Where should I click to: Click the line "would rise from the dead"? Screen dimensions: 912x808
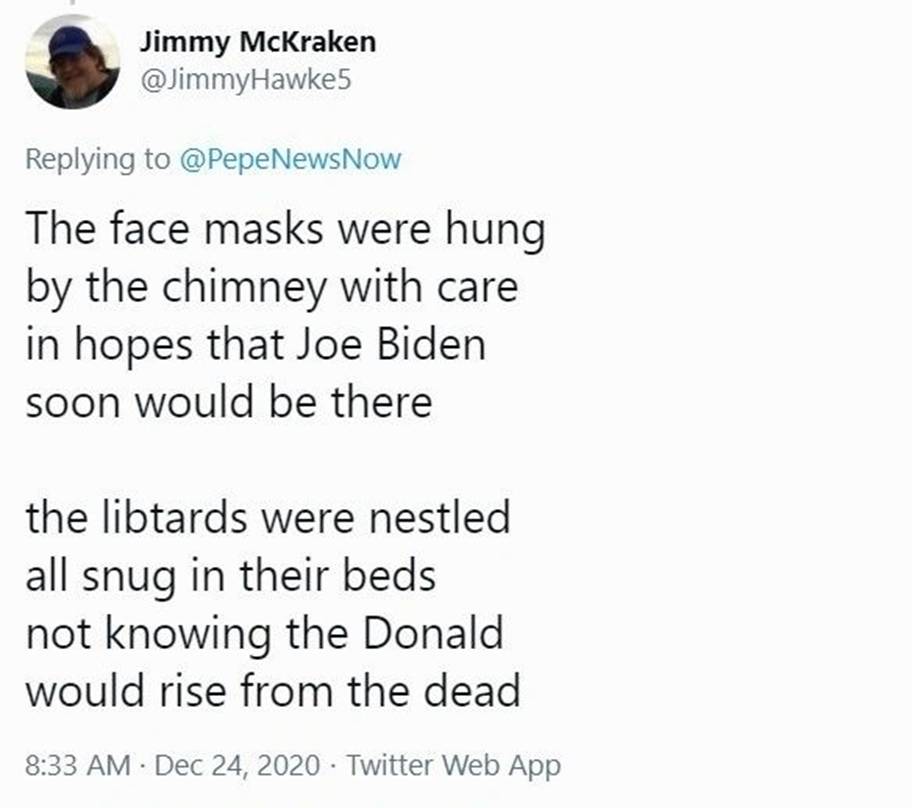click(273, 691)
